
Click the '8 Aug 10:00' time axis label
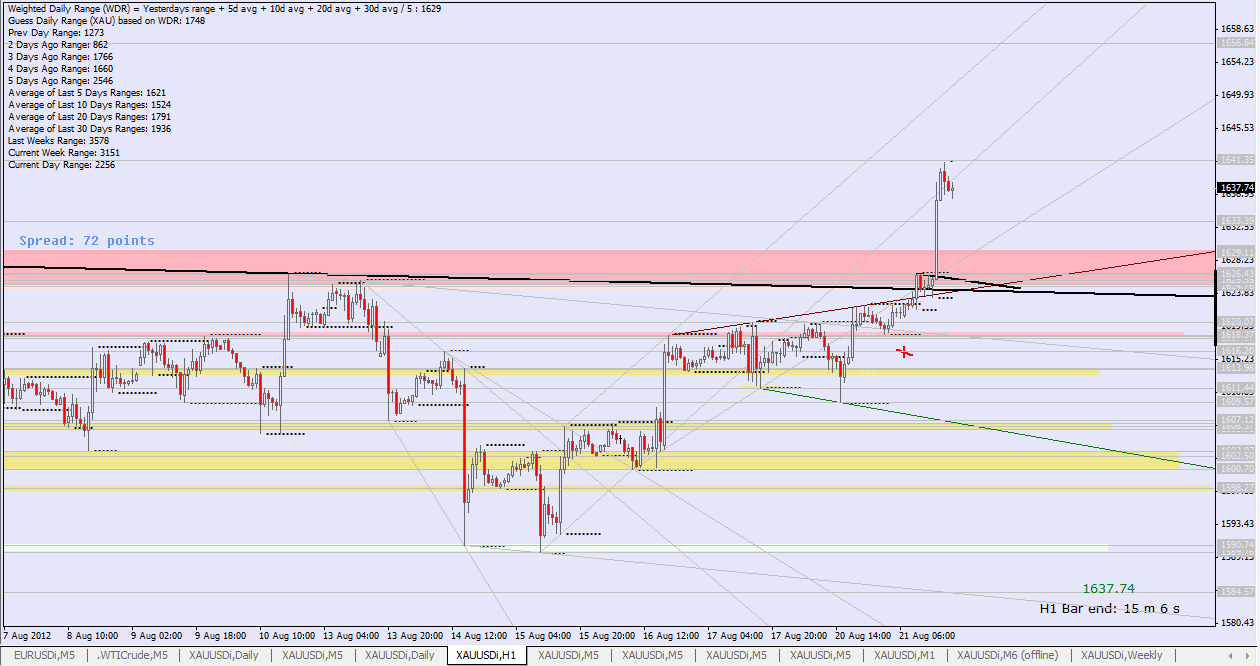[93, 636]
